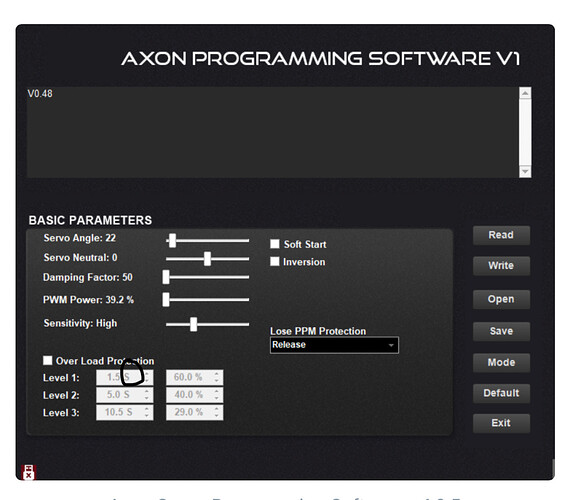Click the Level 1 time input field
Screen dimensions: 579x500
(124, 377)
